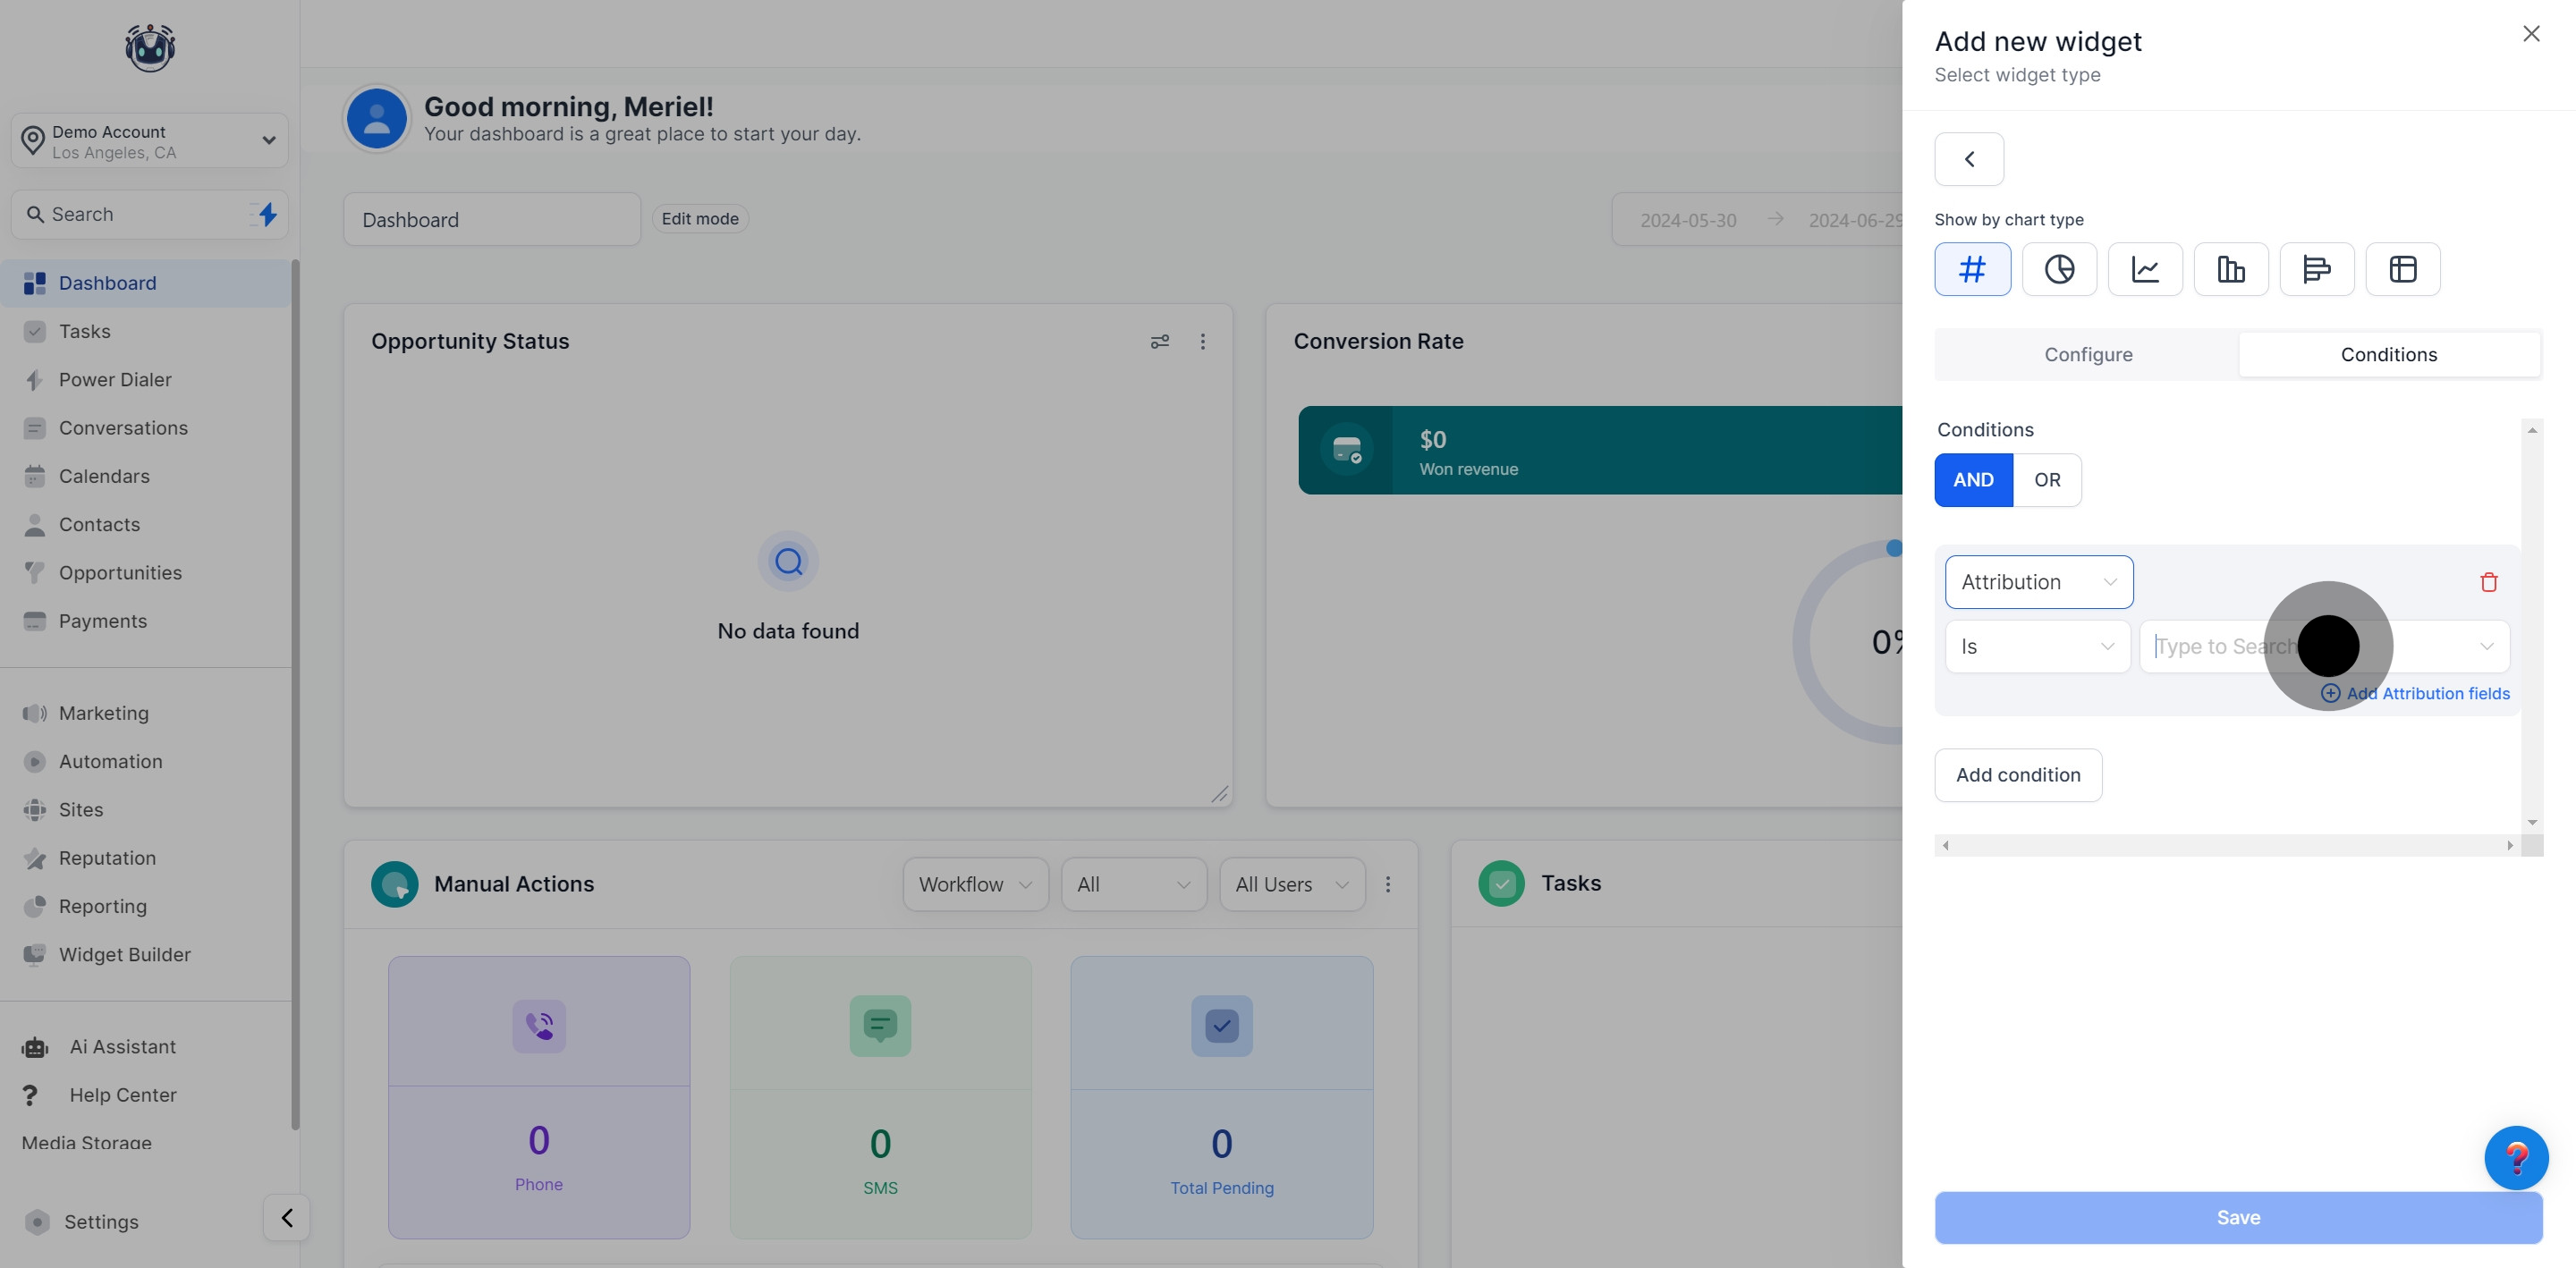Select the table chart type icon

pyautogui.click(x=2402, y=269)
